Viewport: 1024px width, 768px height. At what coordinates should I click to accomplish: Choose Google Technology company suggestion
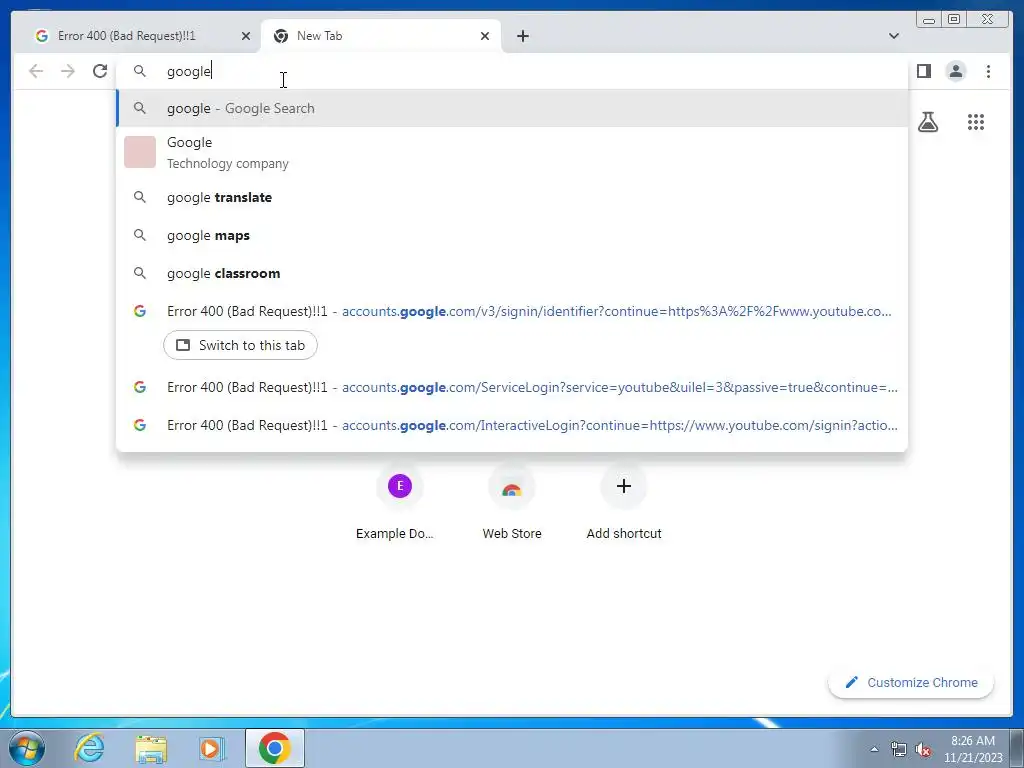(x=512, y=153)
